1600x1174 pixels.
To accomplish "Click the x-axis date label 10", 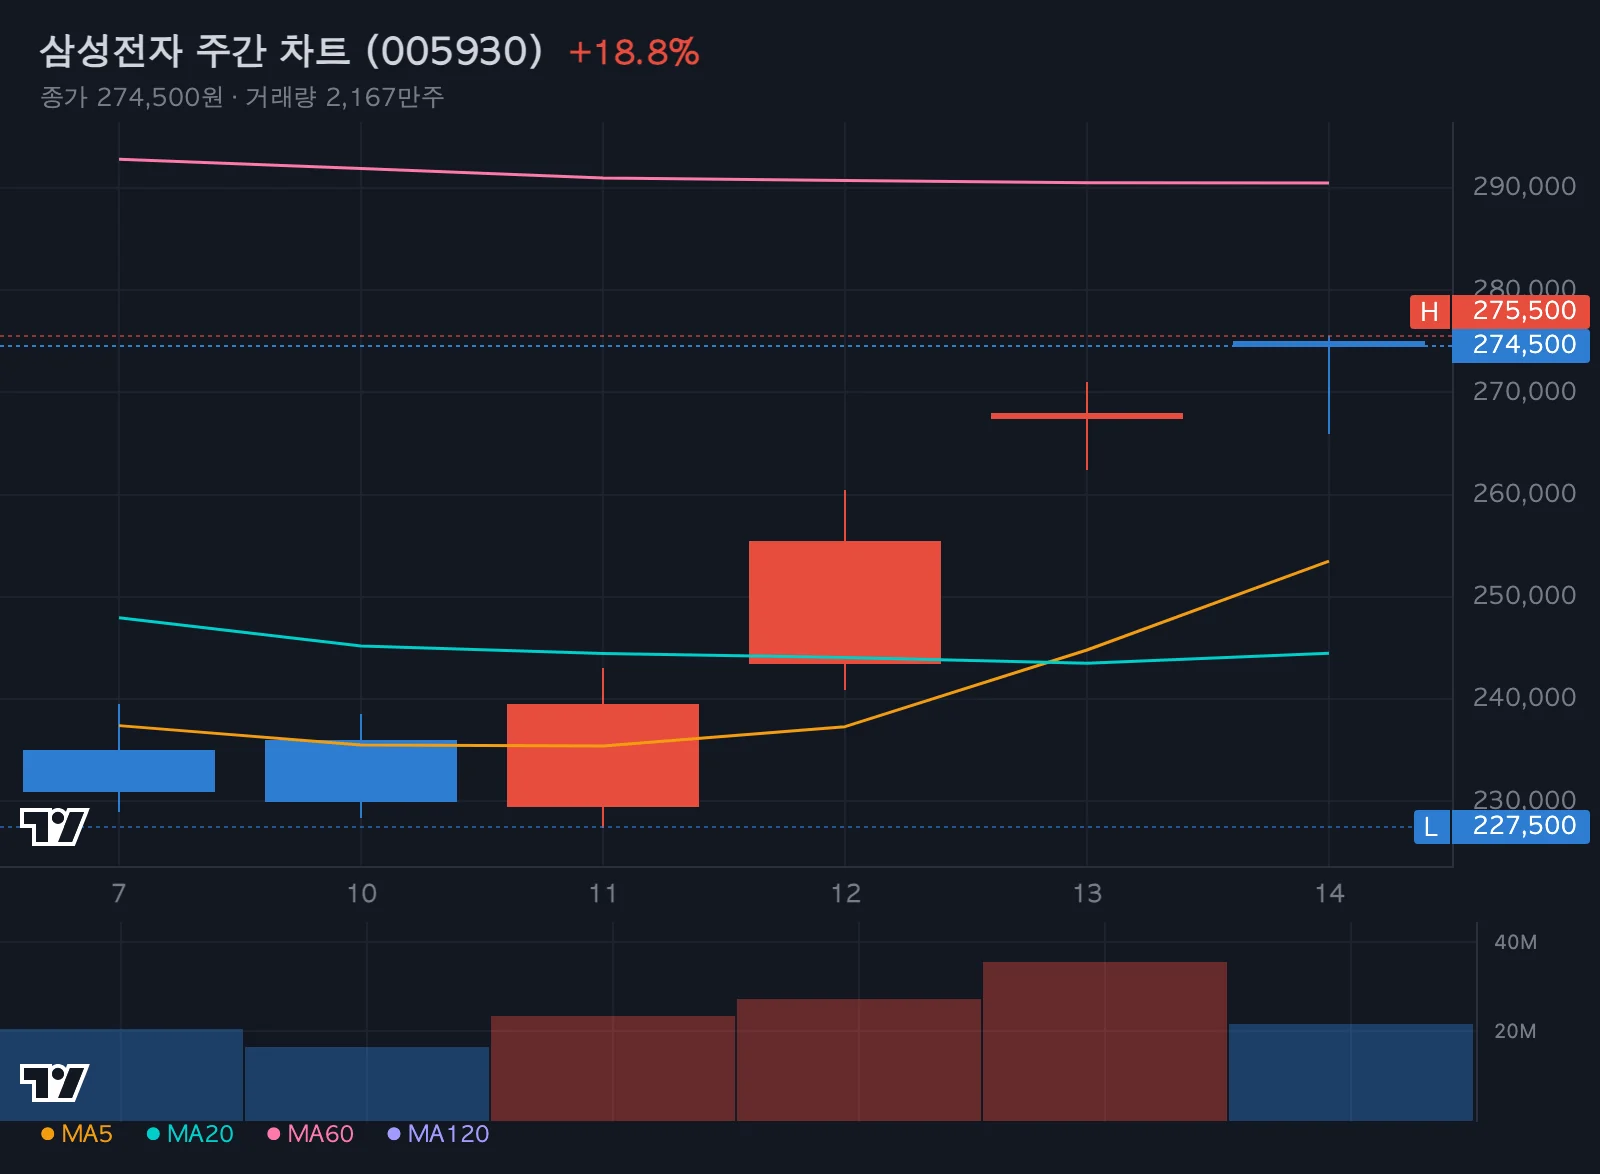I will [361, 893].
